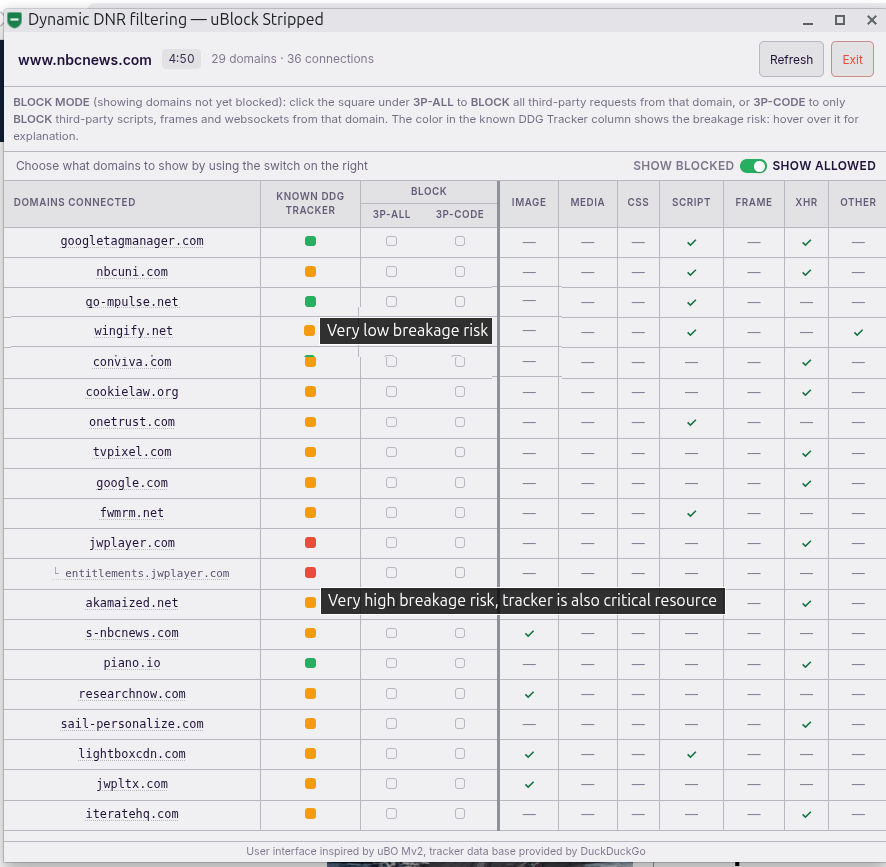The height and width of the screenshot is (867, 886).
Task: Click the XHR column header
Action: click(x=806, y=202)
